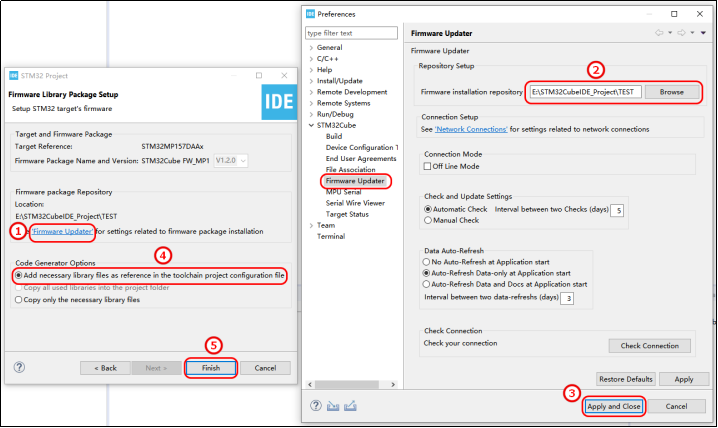
Task: Click forward navigation arrow in Preferences header
Action: tap(681, 33)
